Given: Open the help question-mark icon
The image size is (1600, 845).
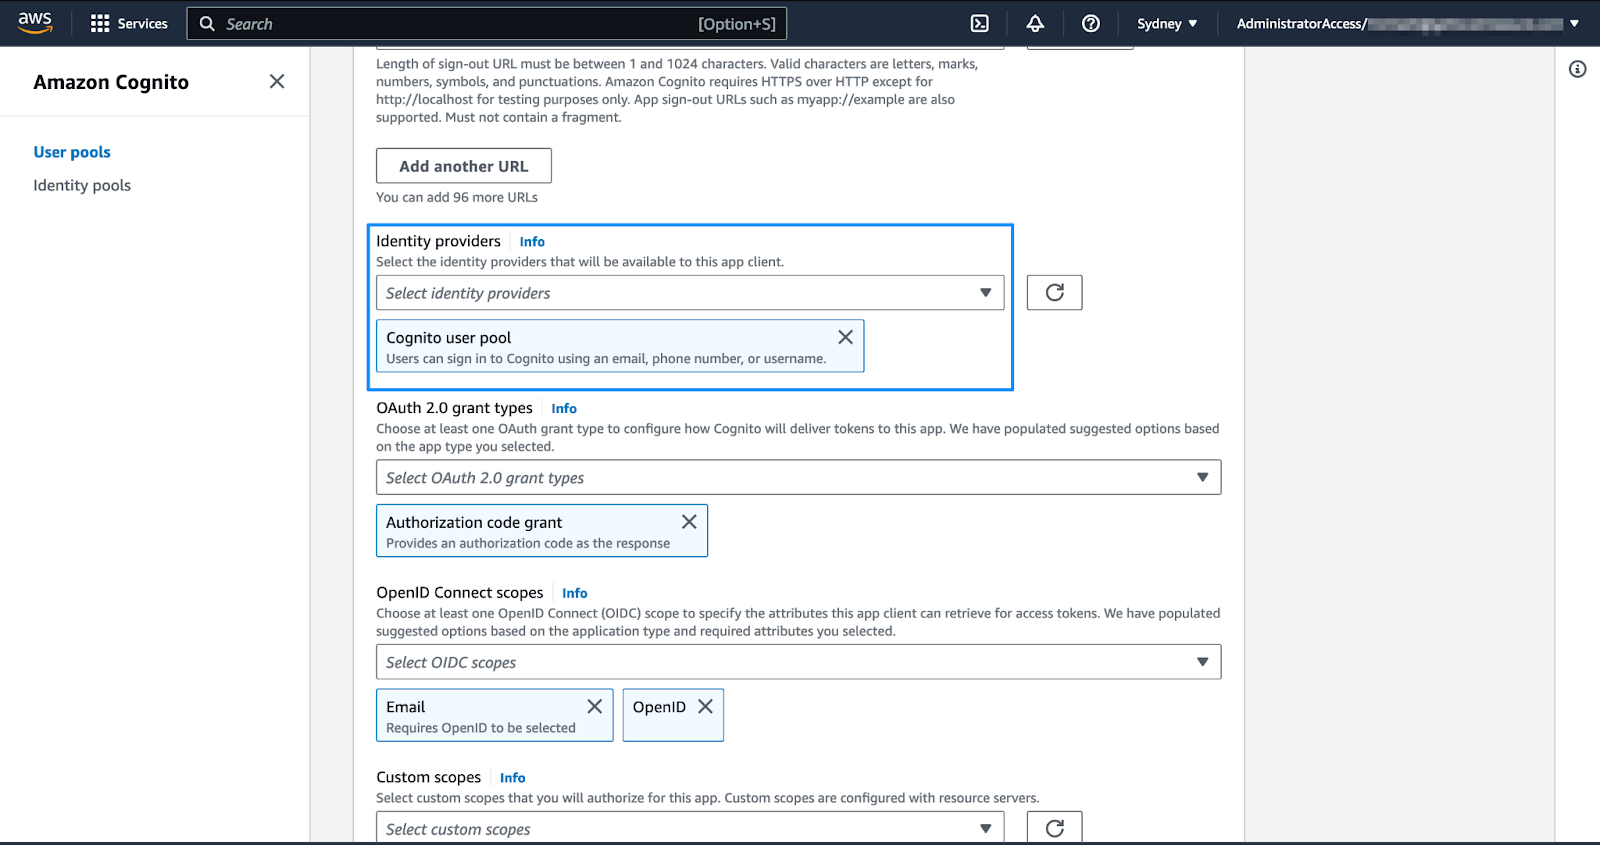Looking at the screenshot, I should point(1091,23).
